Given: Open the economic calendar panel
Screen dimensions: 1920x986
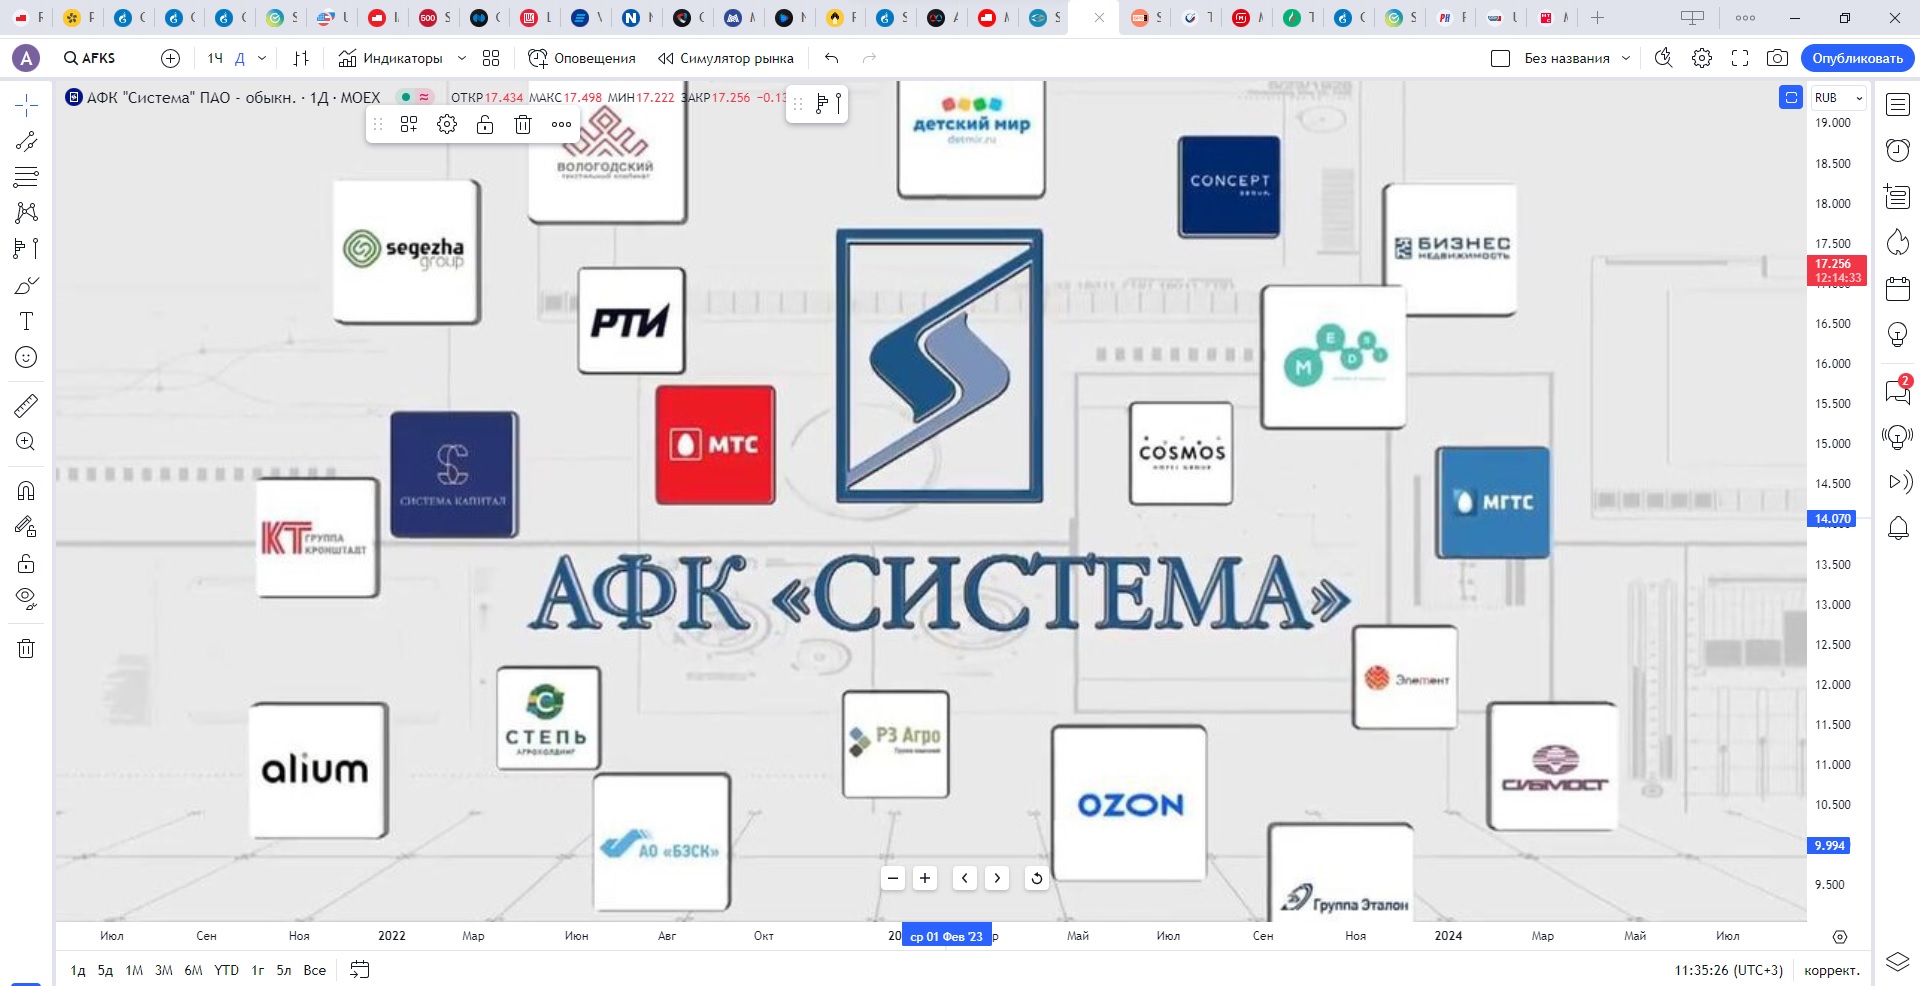Looking at the screenshot, I should point(1898,289).
